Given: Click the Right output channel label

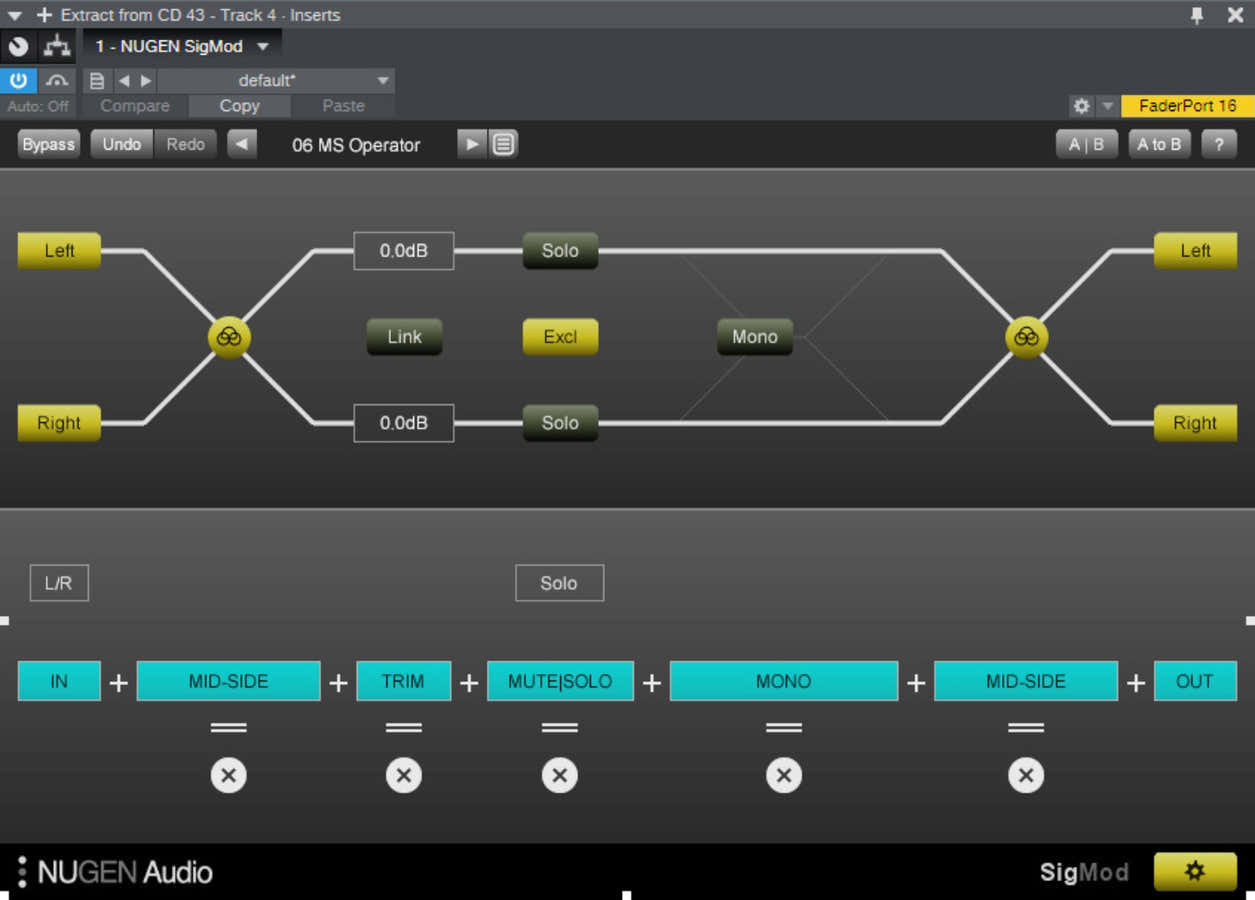Looking at the screenshot, I should tap(1195, 423).
